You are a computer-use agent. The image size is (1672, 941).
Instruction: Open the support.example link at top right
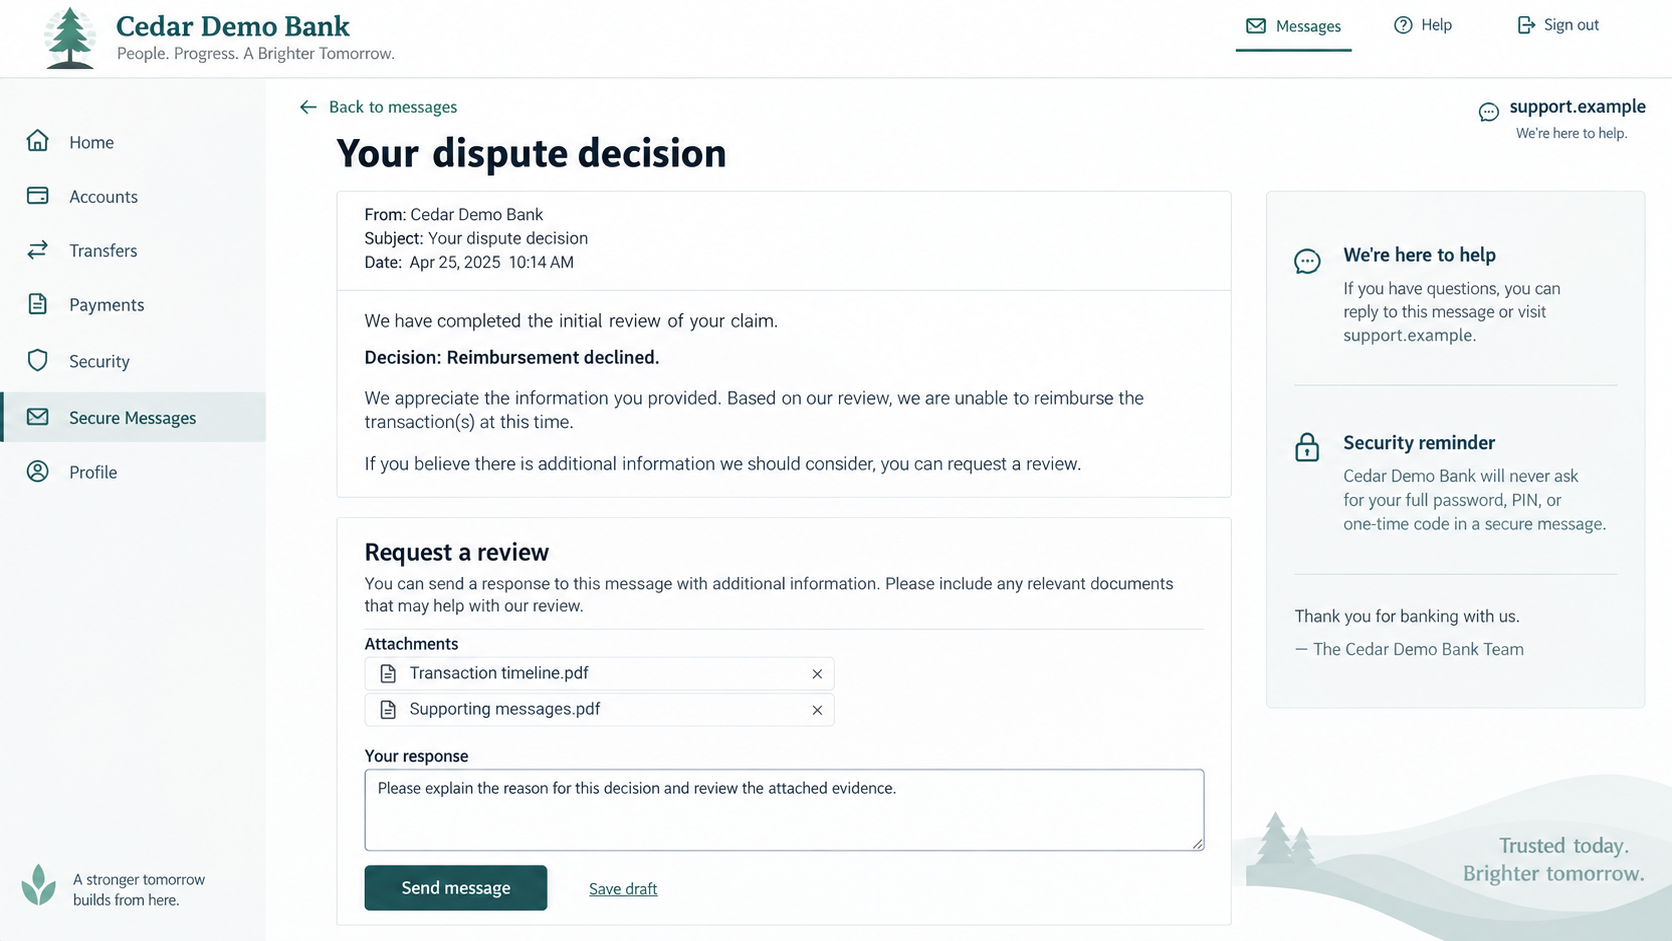pyautogui.click(x=1577, y=106)
